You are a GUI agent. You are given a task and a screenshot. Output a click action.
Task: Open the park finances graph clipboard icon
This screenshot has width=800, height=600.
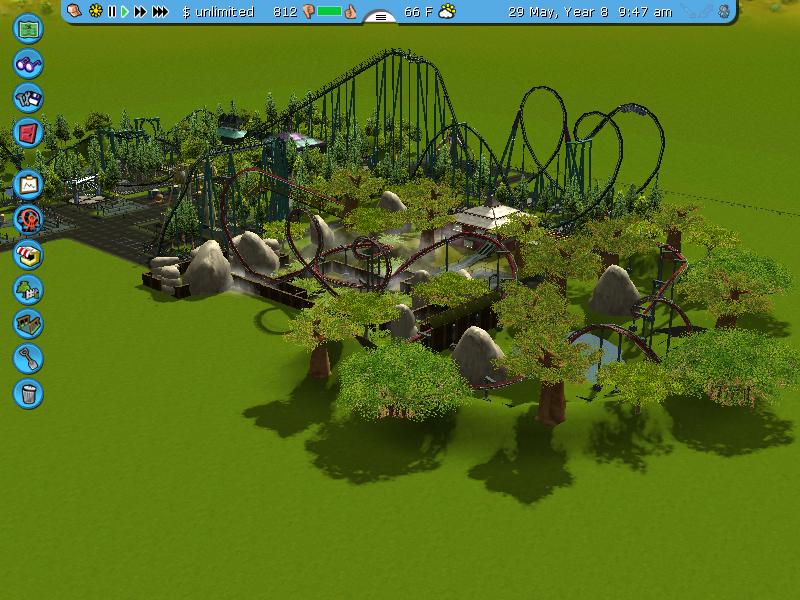tap(28, 185)
